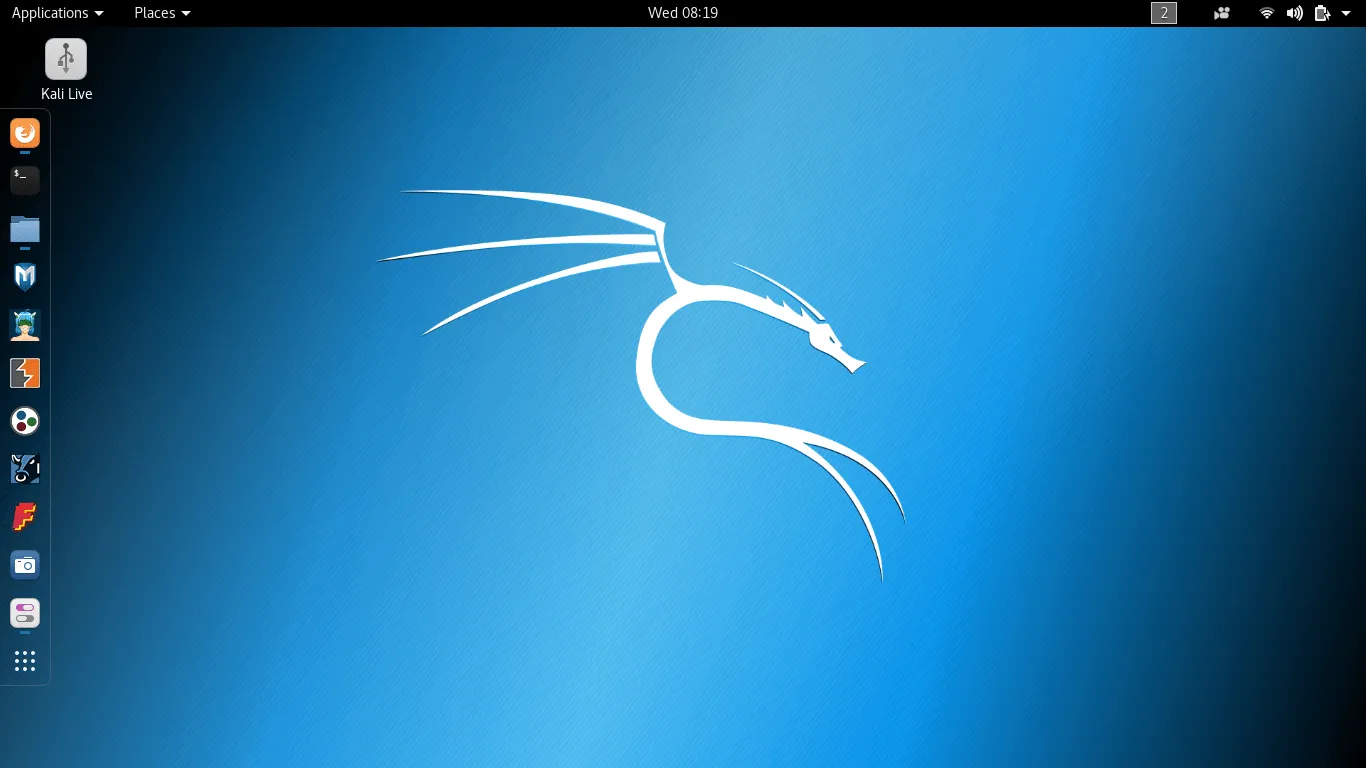Start BeEF XSS framework from the dock

(25, 469)
